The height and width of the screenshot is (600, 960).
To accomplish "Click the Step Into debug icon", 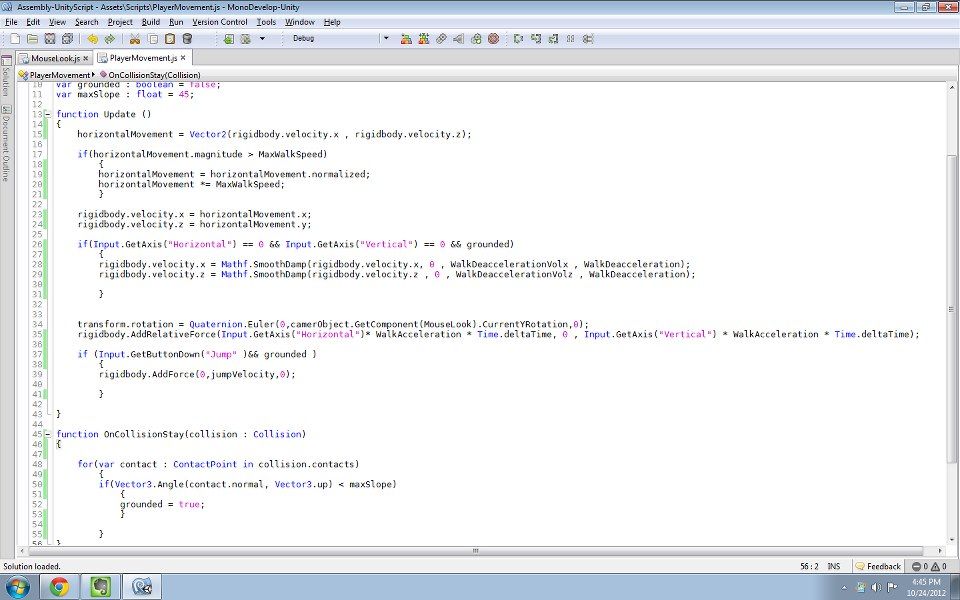I will pyautogui.click(x=536, y=39).
